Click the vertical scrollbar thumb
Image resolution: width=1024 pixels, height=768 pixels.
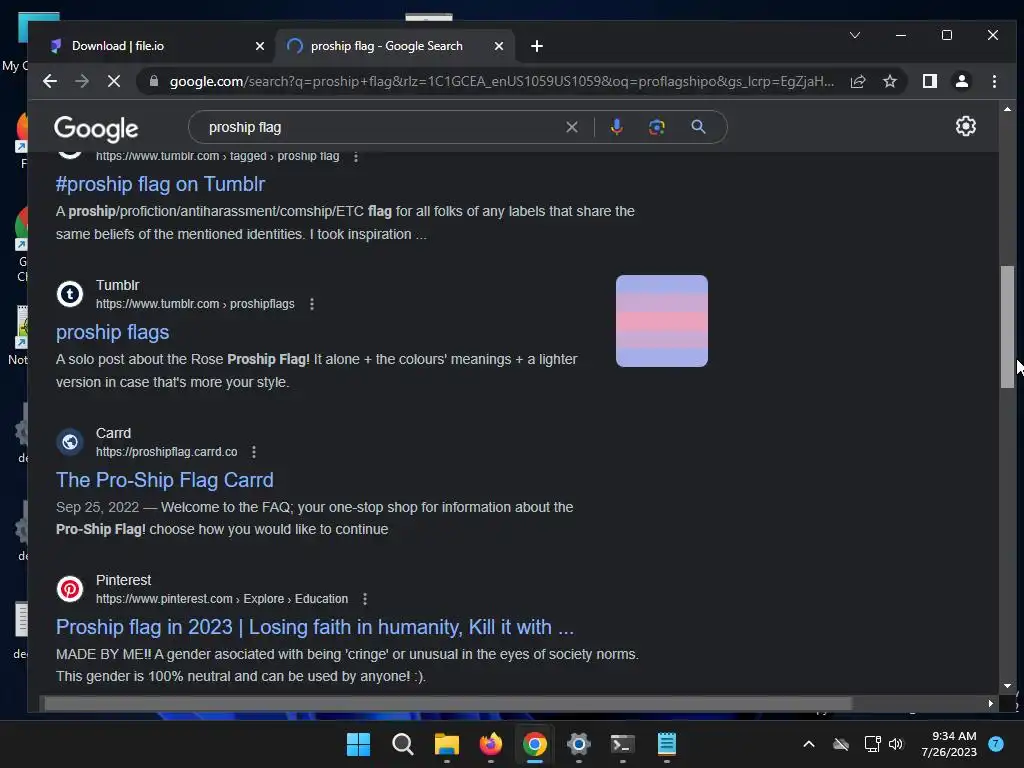1007,327
